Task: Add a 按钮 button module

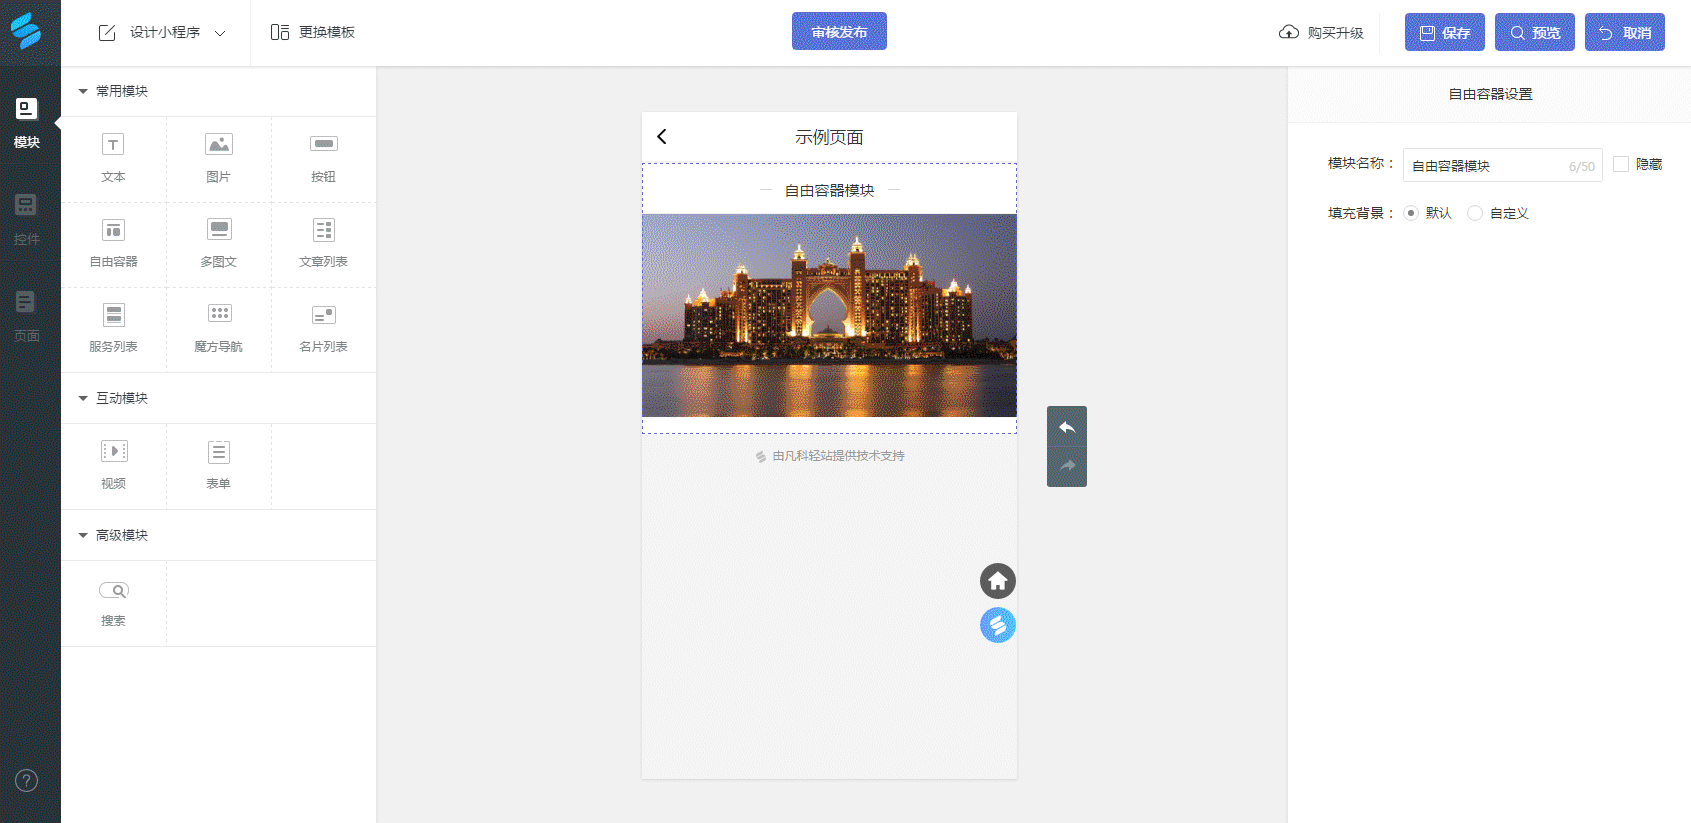Action: point(323,159)
